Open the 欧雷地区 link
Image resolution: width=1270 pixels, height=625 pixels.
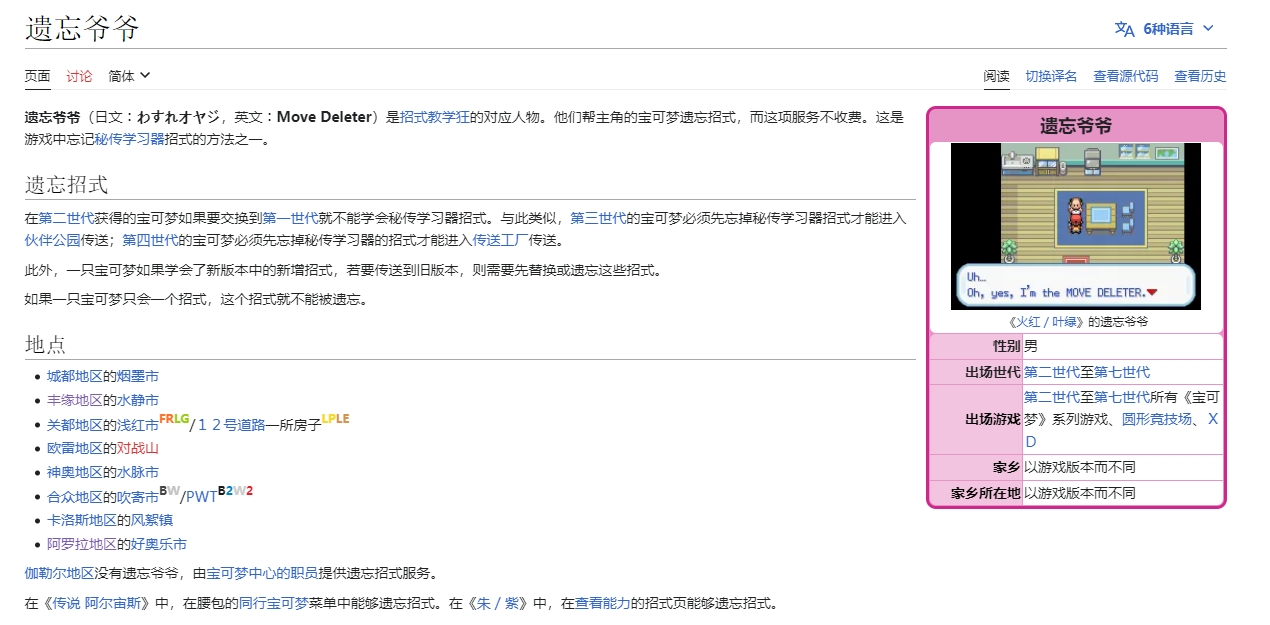pos(75,448)
